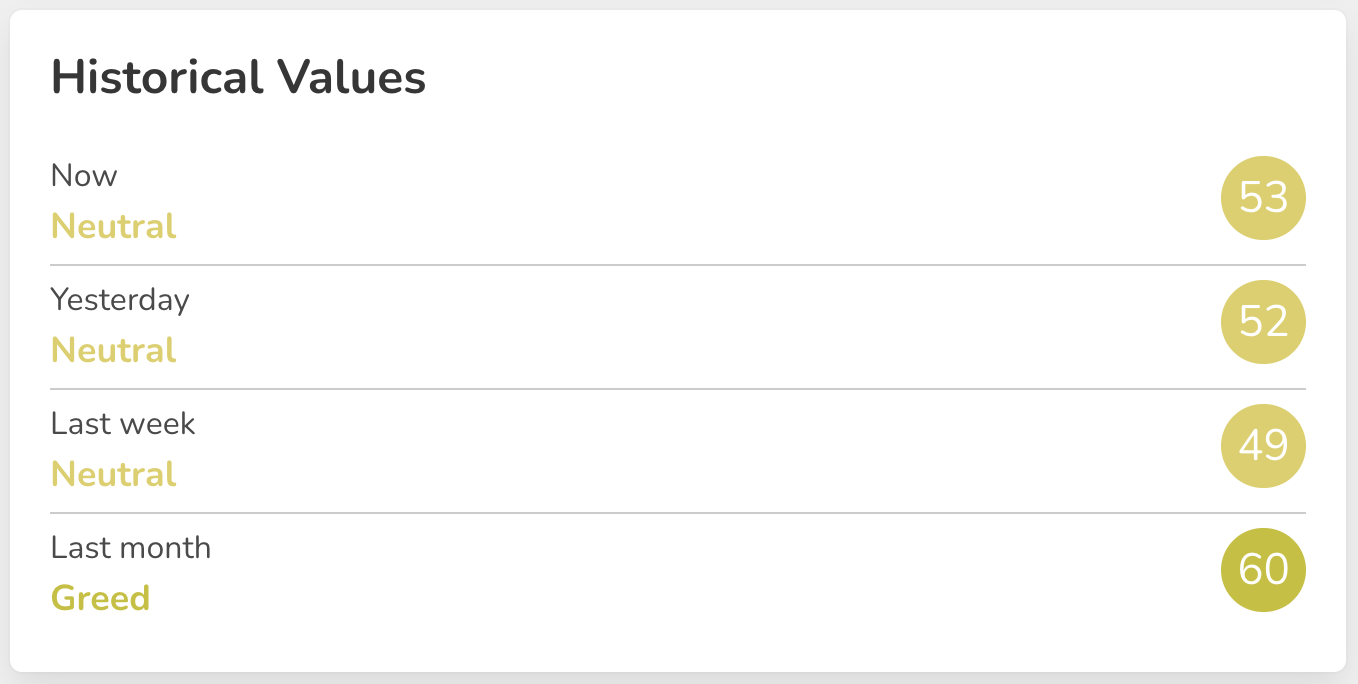Click the Now row label

point(84,176)
